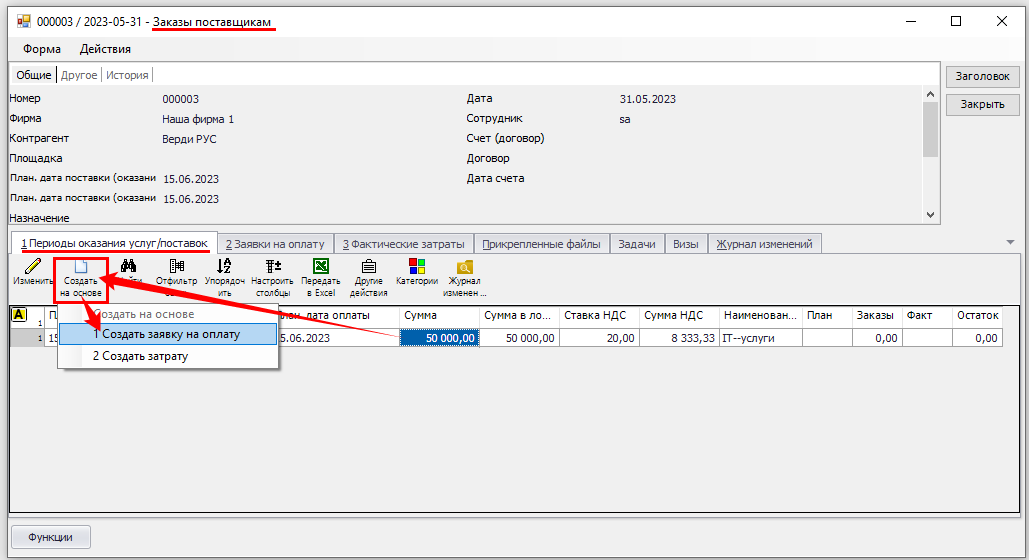This screenshot has width=1029, height=560.
Task: Switch to the Фактические затраты tab
Action: (403, 243)
